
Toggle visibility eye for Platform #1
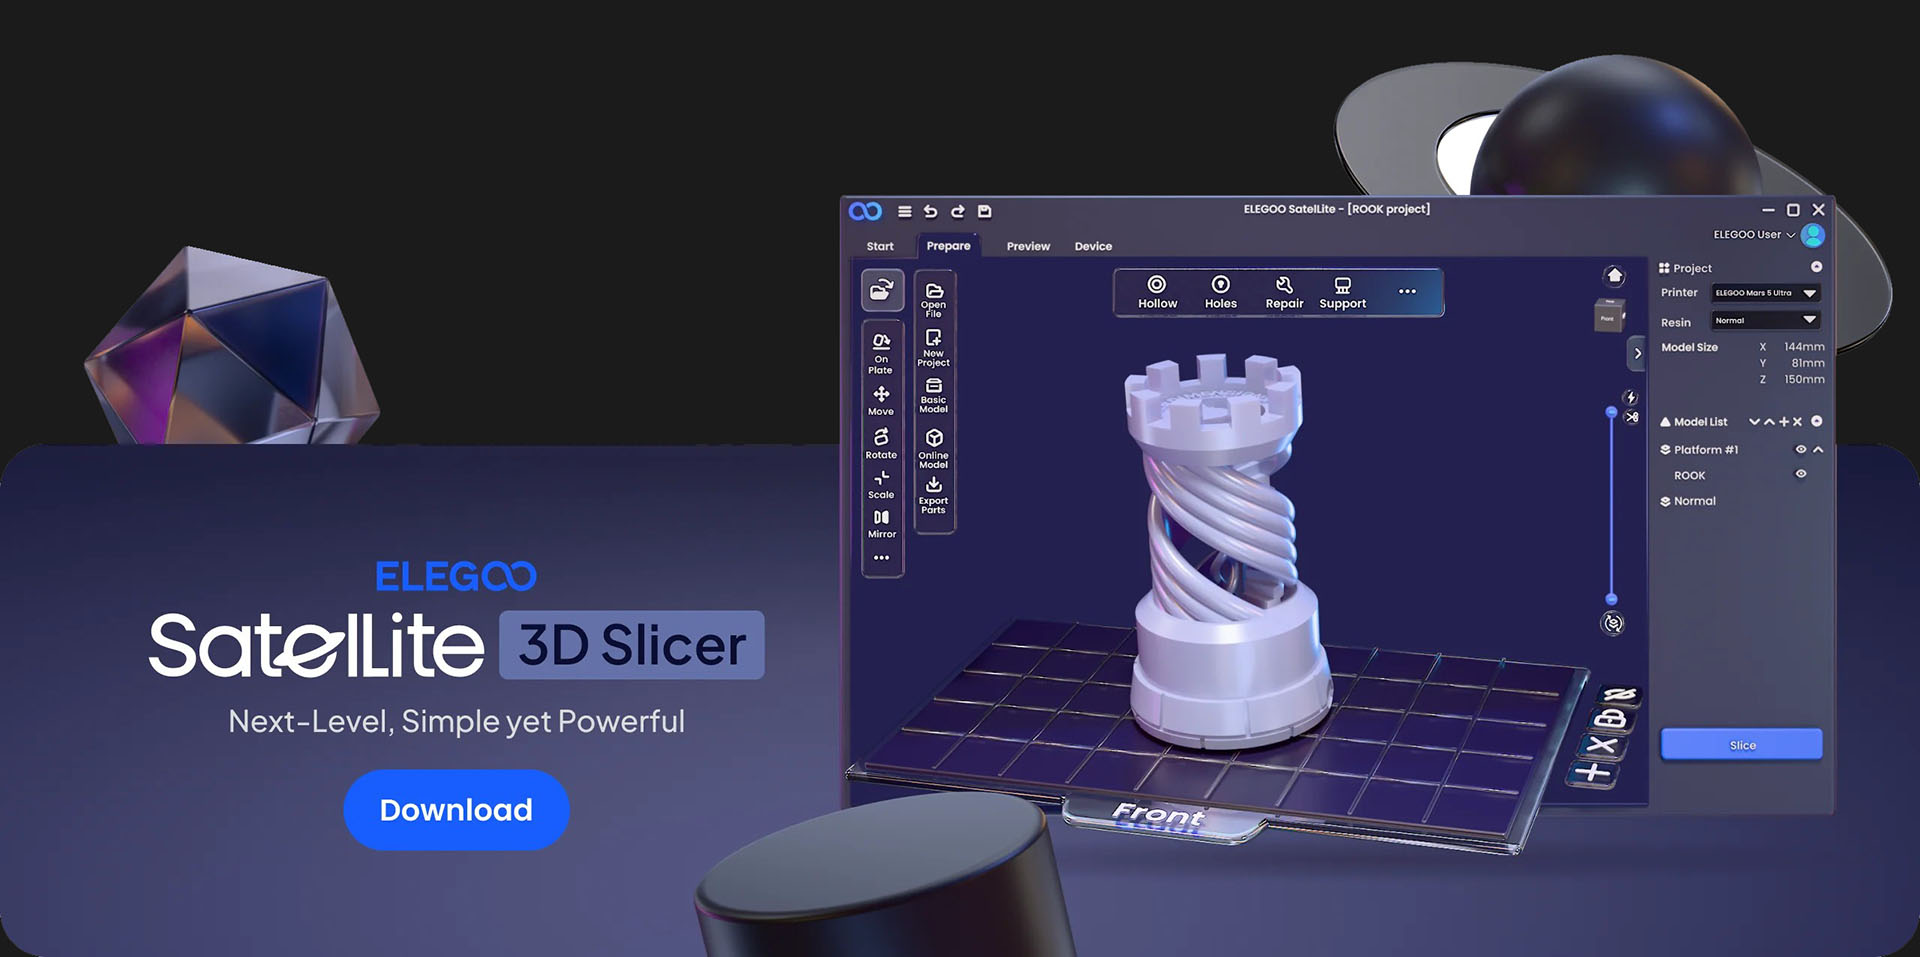(x=1801, y=450)
